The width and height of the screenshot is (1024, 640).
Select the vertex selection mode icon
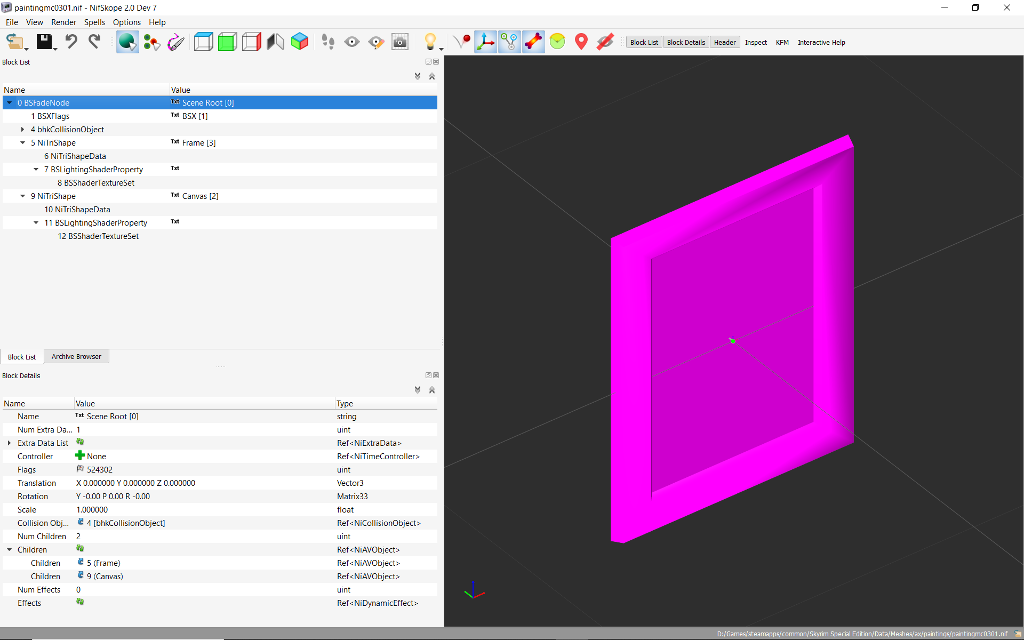(x=152, y=42)
